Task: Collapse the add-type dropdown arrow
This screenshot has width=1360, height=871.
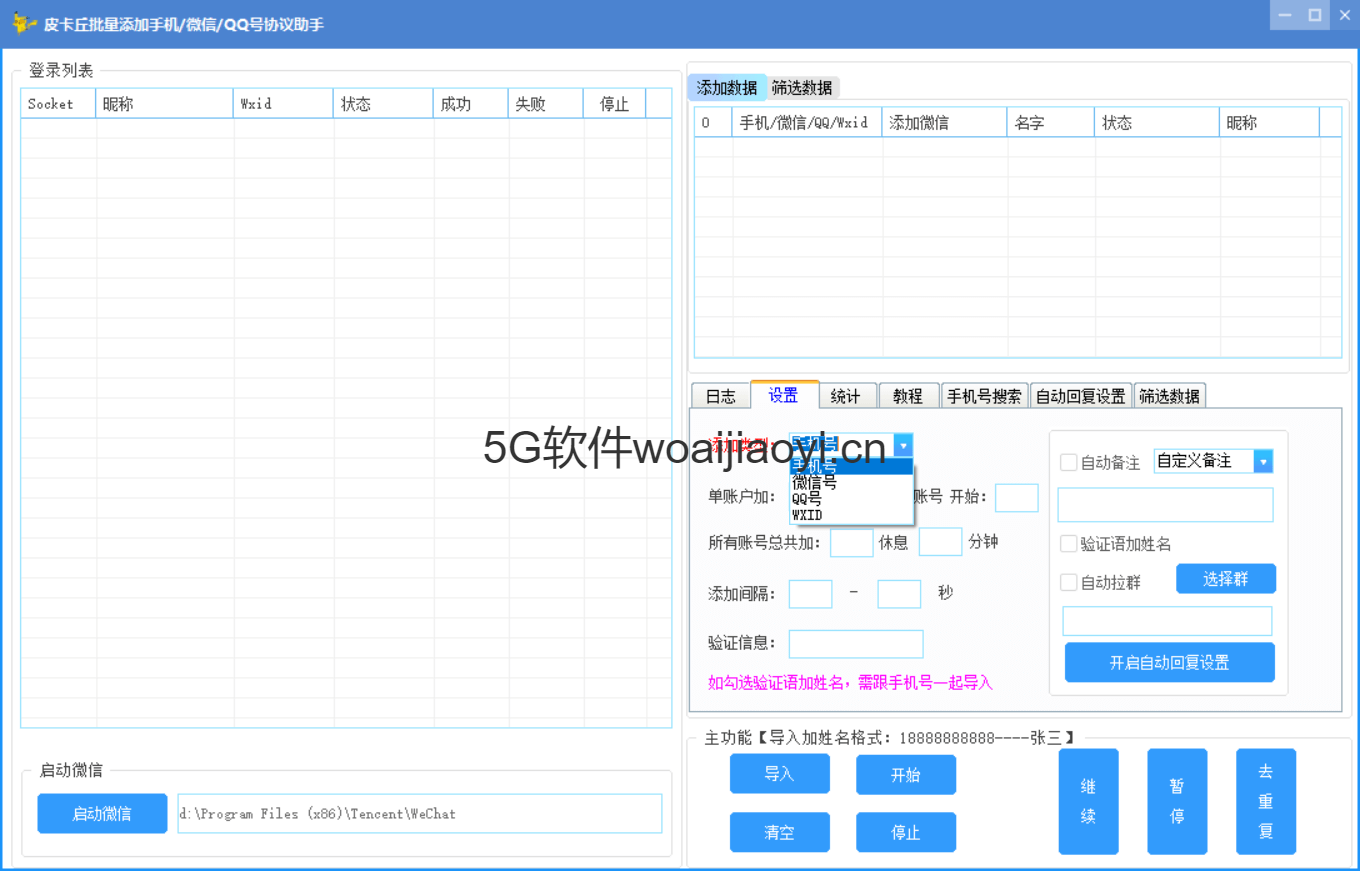Action: tap(903, 445)
